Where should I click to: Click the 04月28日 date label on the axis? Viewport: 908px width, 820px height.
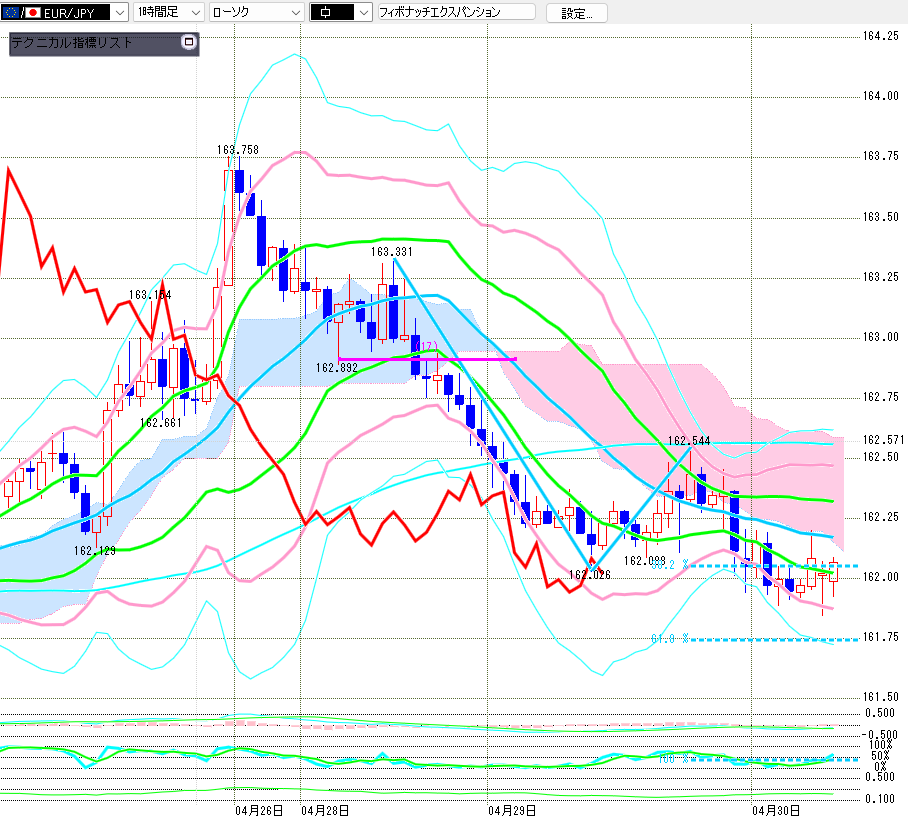point(325,811)
